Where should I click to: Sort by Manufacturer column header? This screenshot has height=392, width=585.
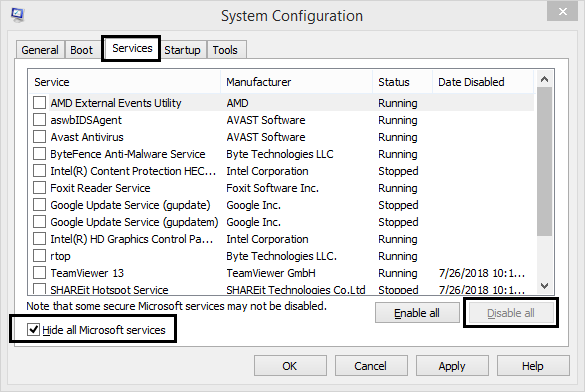[297, 82]
